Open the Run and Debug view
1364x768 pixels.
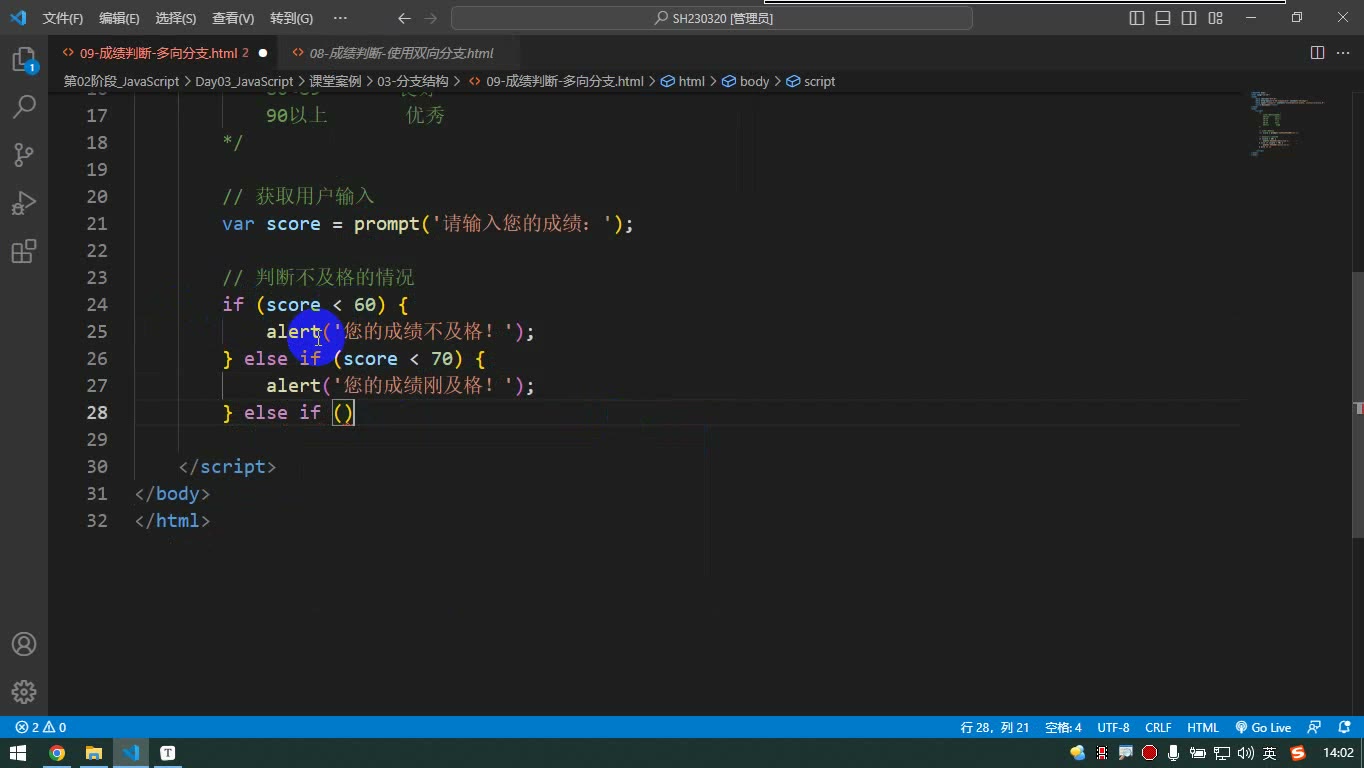click(24, 203)
